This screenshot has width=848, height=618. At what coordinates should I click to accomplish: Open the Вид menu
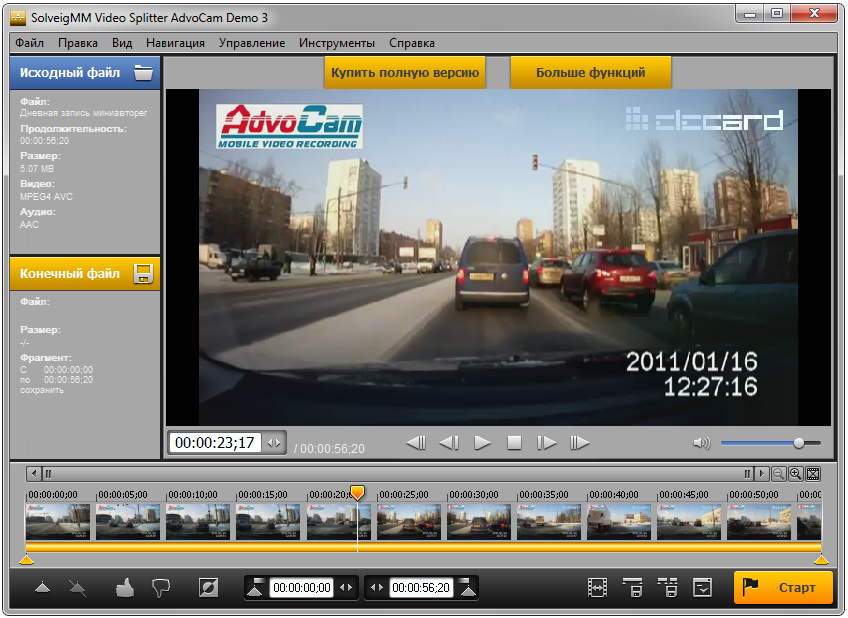[x=122, y=43]
